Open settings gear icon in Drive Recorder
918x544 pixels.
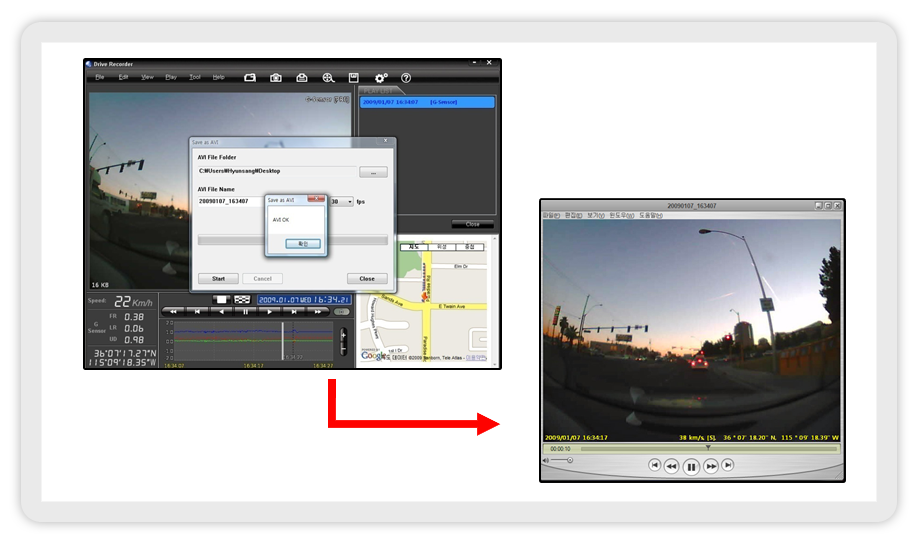pyautogui.click(x=381, y=77)
